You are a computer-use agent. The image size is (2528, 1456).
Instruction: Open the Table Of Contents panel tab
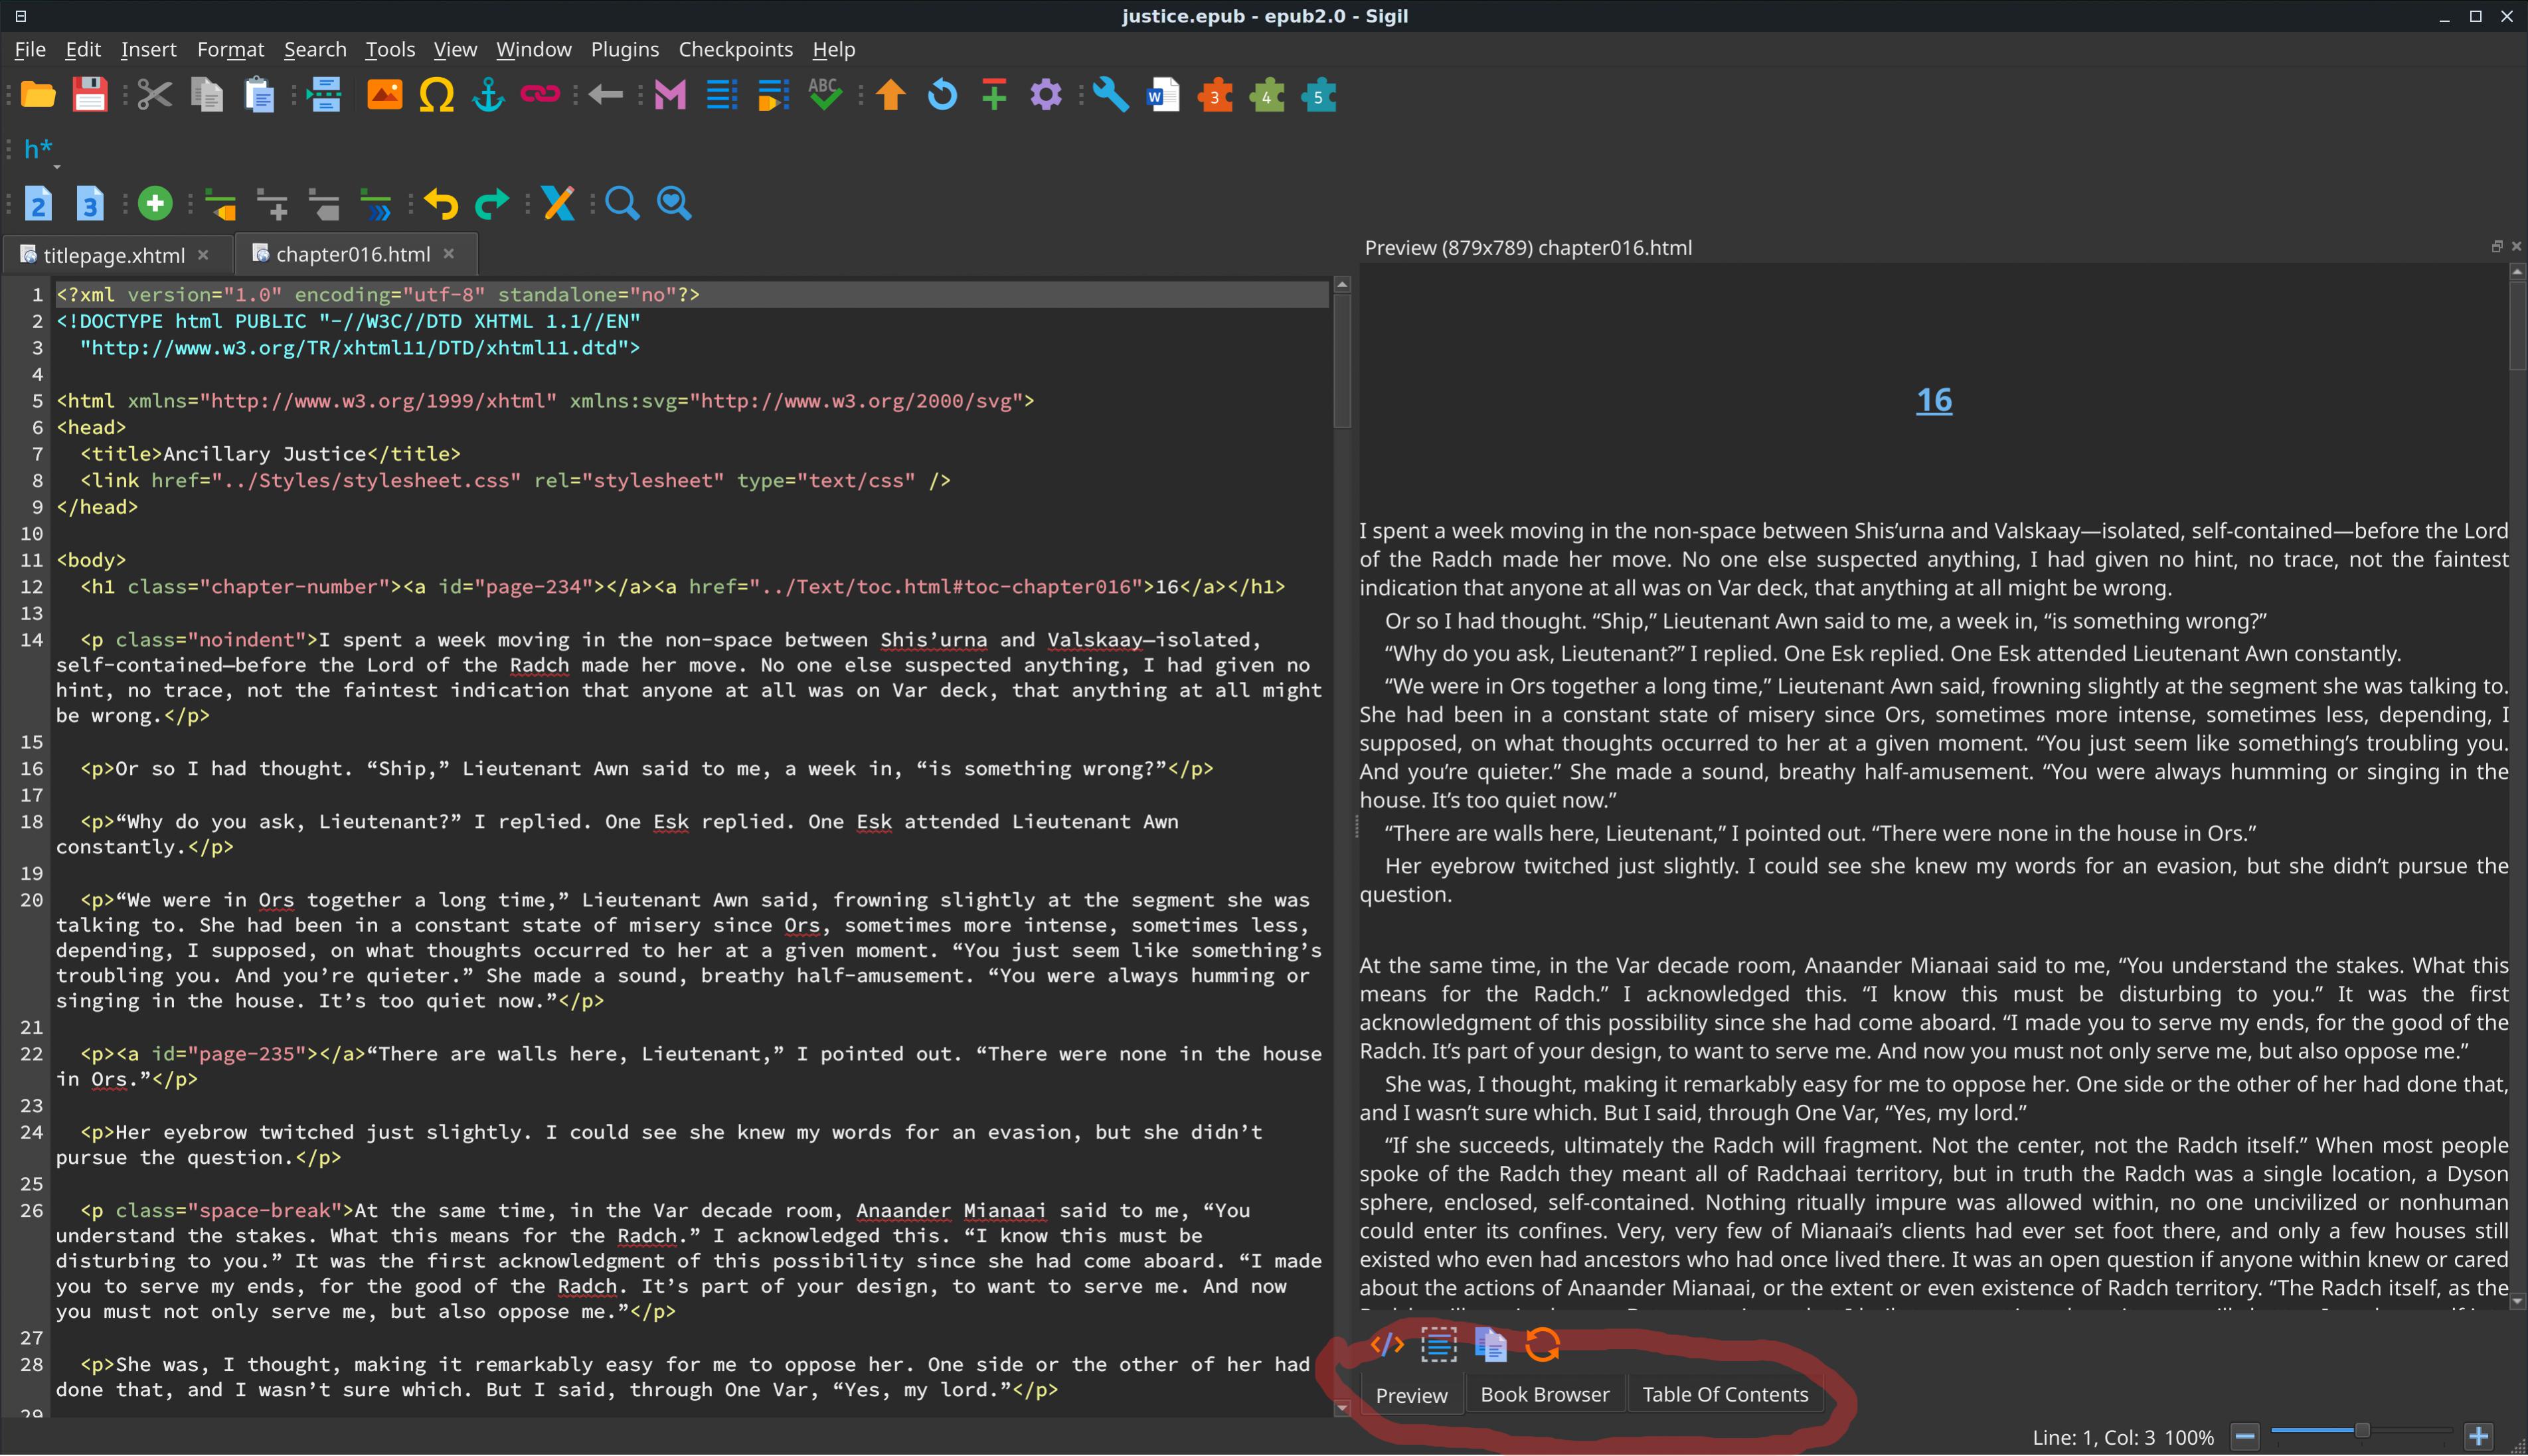1724,1394
